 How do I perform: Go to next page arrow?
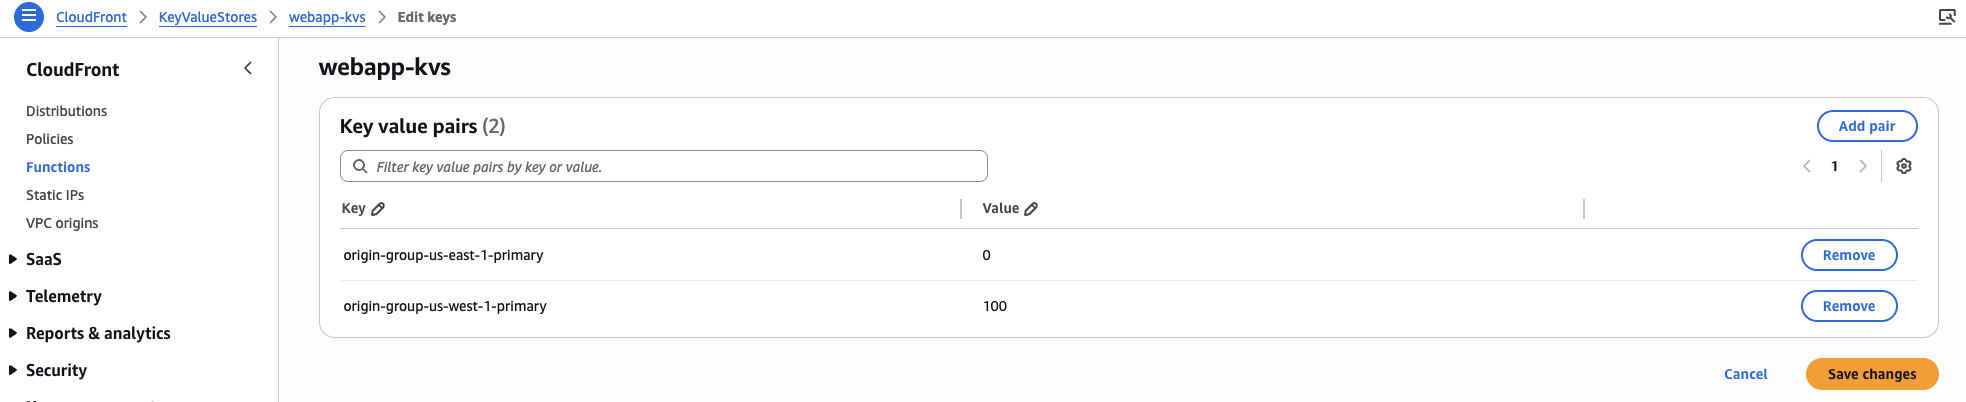click(x=1862, y=166)
